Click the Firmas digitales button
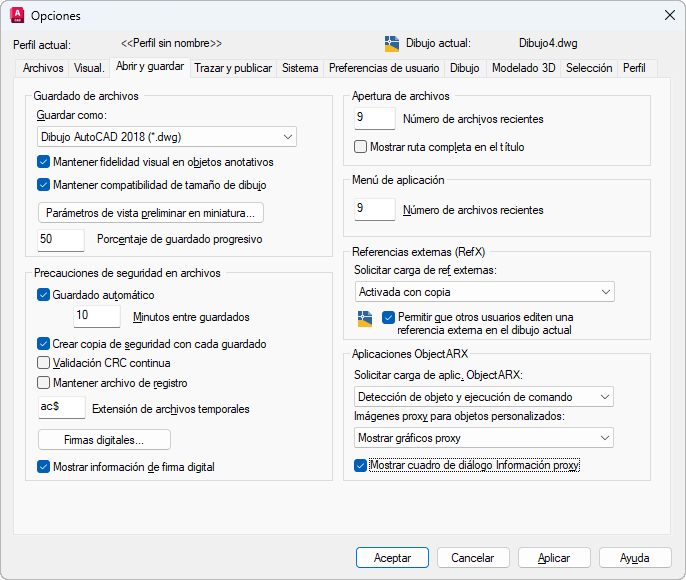 (x=104, y=440)
